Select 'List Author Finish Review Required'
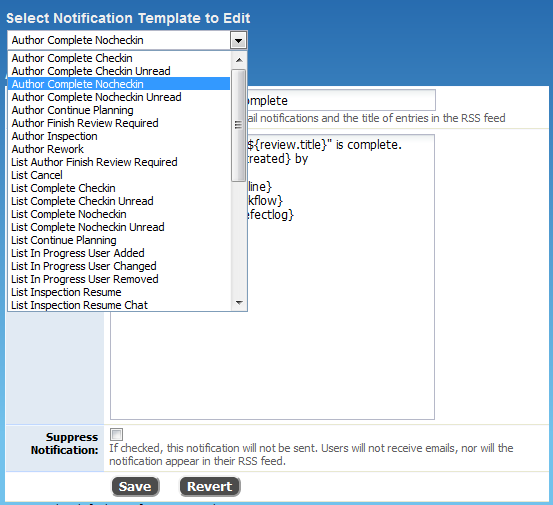Image resolution: width=553 pixels, height=505 pixels. [x=120, y=162]
